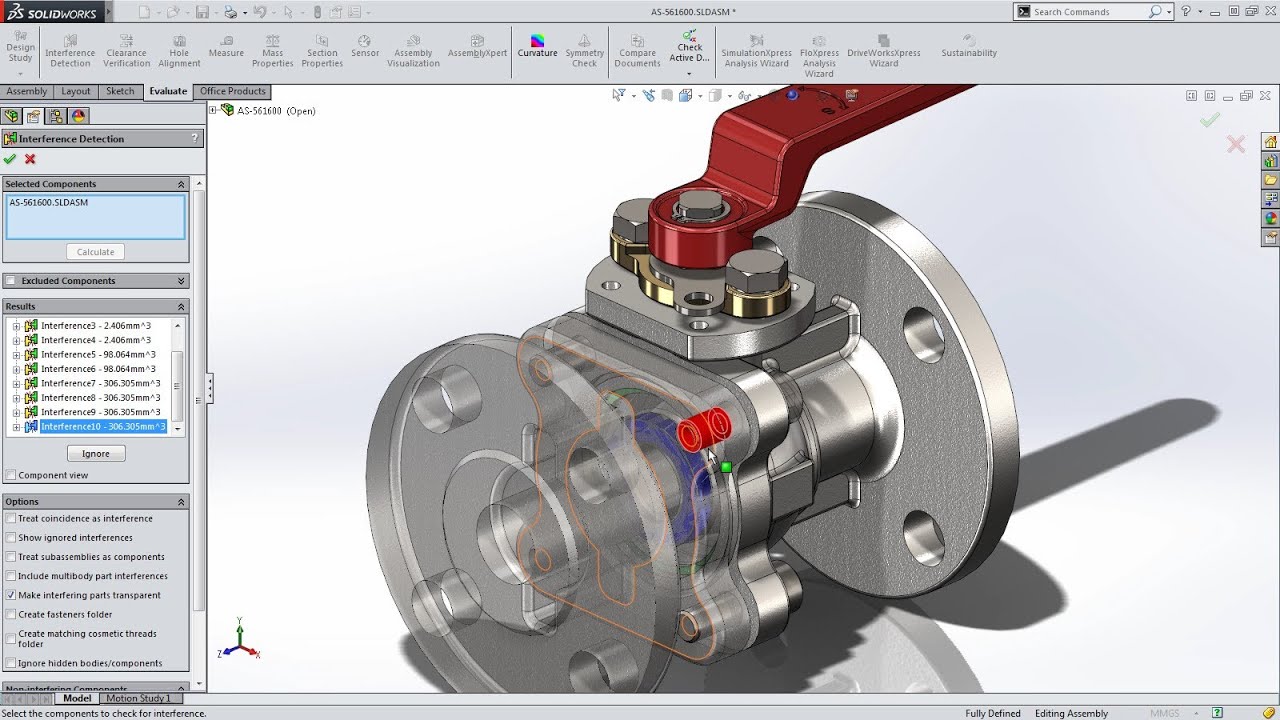Open Compare Documents tool
This screenshot has width=1280, height=720.
click(x=637, y=51)
